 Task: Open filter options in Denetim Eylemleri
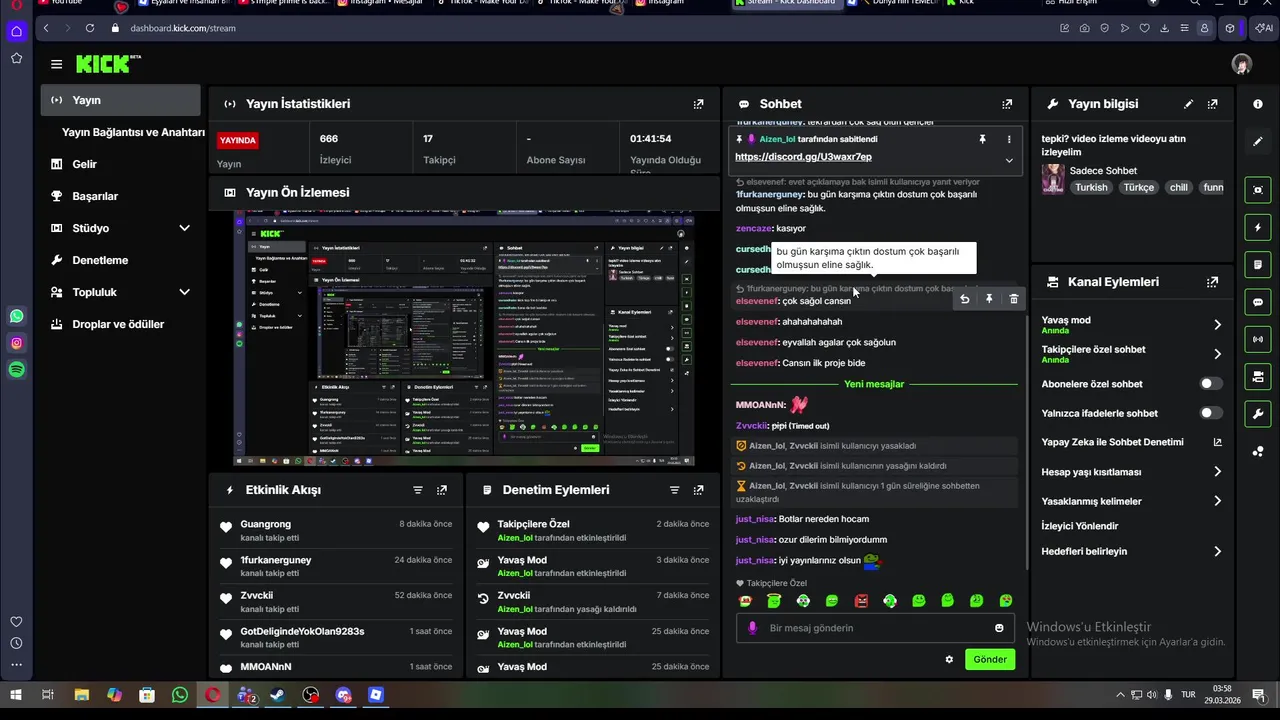point(674,490)
